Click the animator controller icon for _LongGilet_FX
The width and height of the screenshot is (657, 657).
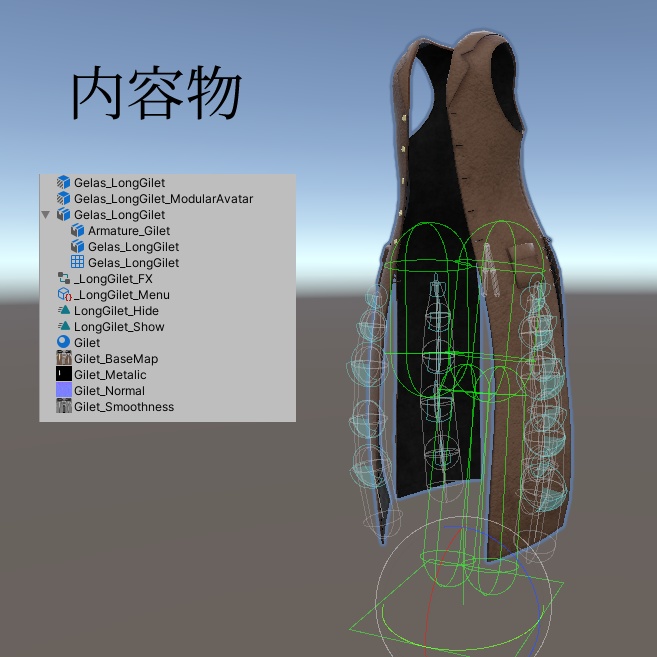64,278
